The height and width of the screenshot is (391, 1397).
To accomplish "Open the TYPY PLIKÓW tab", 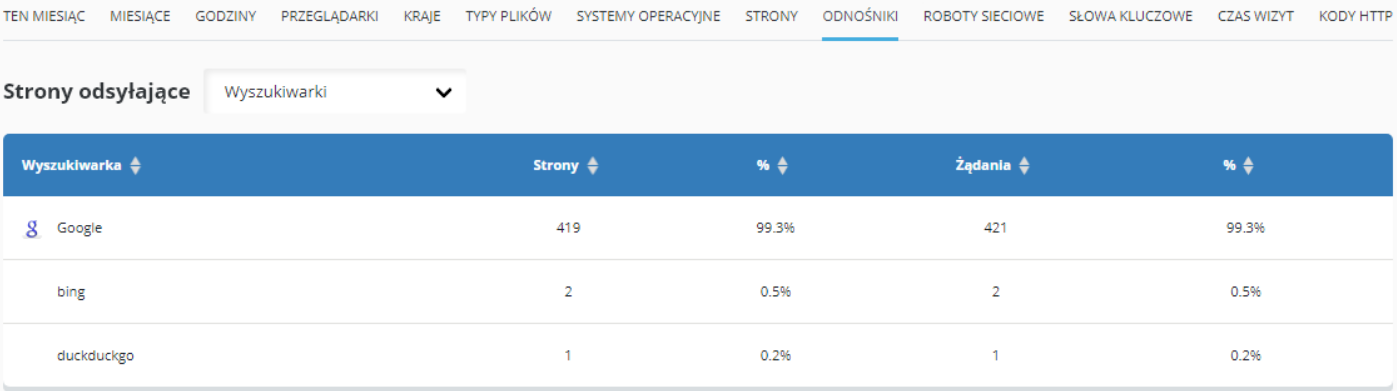I will pos(509,17).
